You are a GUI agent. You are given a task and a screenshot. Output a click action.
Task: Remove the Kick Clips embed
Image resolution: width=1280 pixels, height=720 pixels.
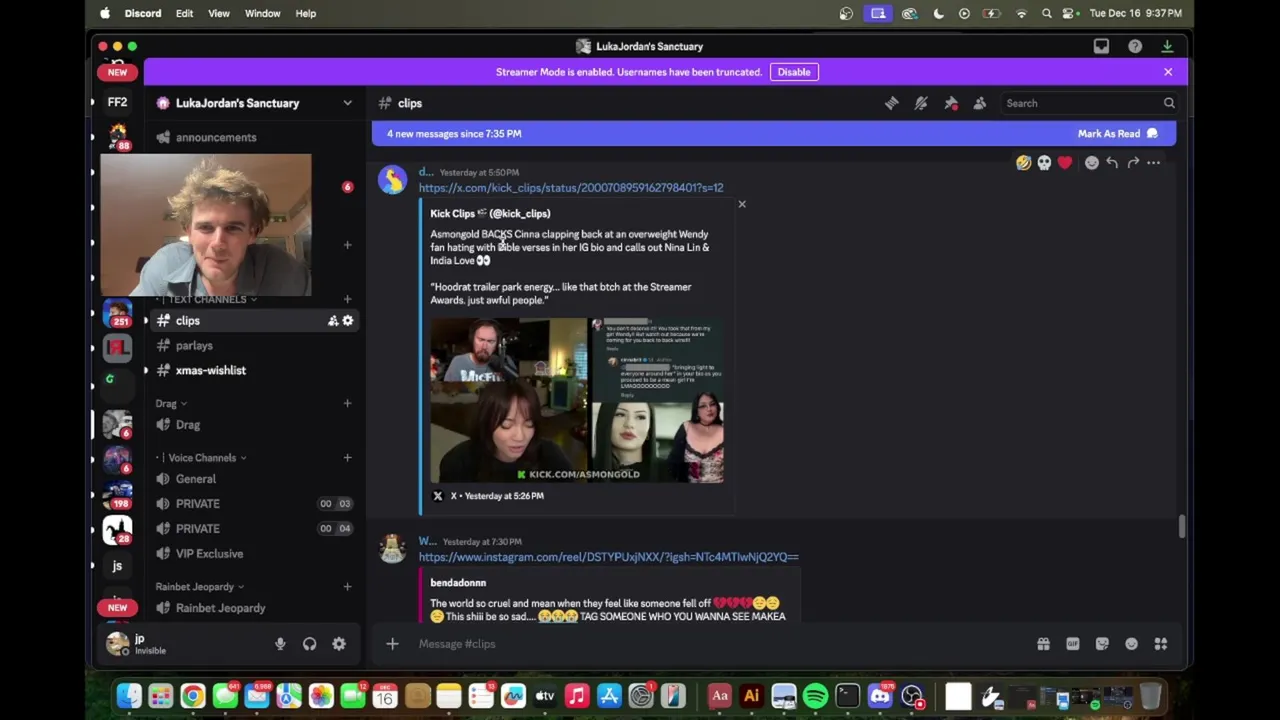(x=742, y=204)
